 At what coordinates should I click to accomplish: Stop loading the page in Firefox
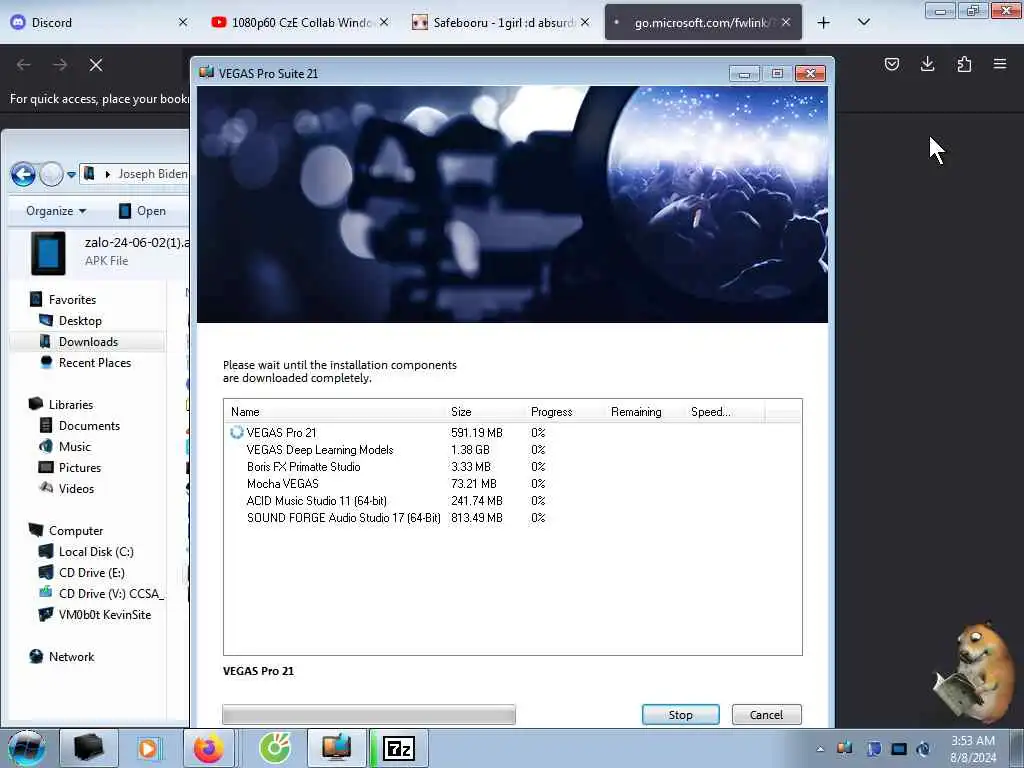point(96,65)
